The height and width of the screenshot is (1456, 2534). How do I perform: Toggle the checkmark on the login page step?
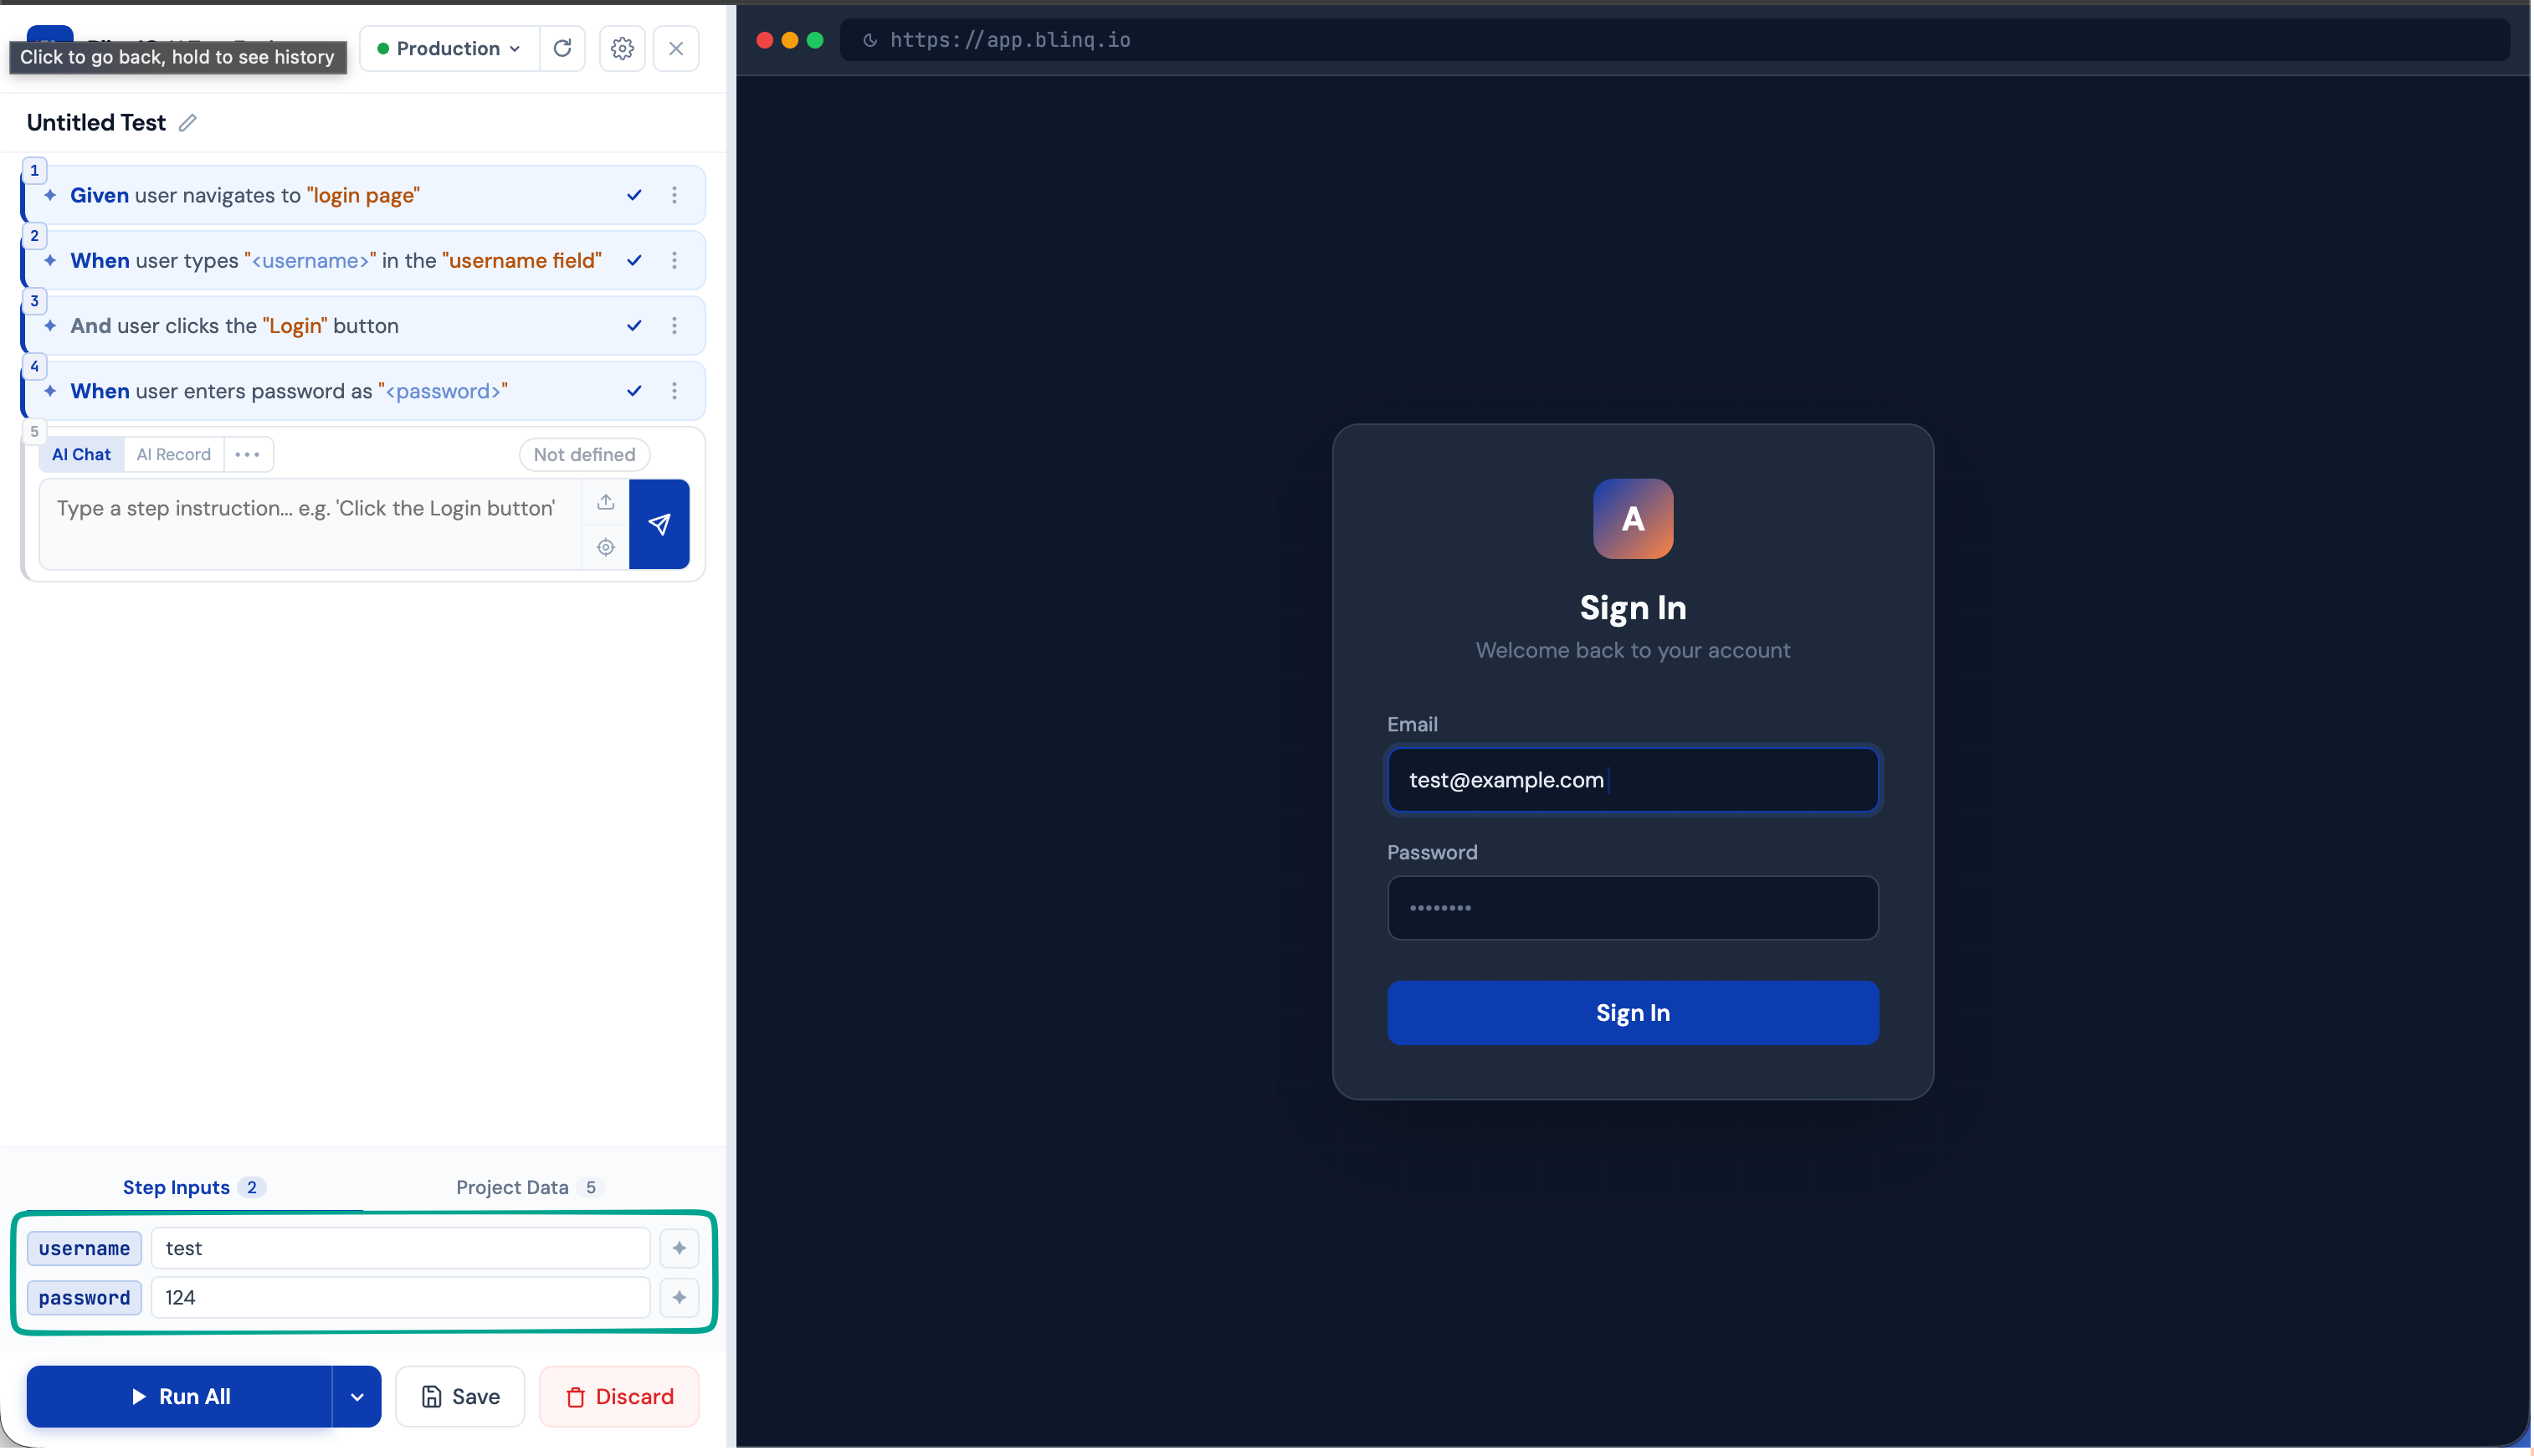634,195
